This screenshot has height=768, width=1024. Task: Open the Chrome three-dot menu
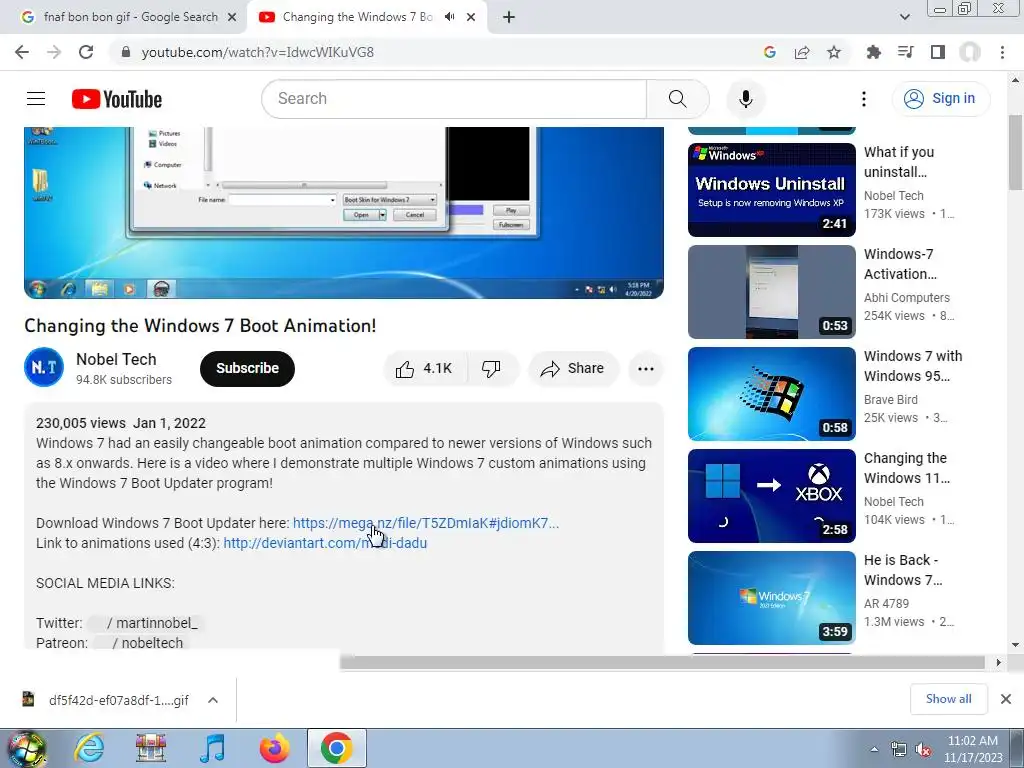tap(1002, 52)
